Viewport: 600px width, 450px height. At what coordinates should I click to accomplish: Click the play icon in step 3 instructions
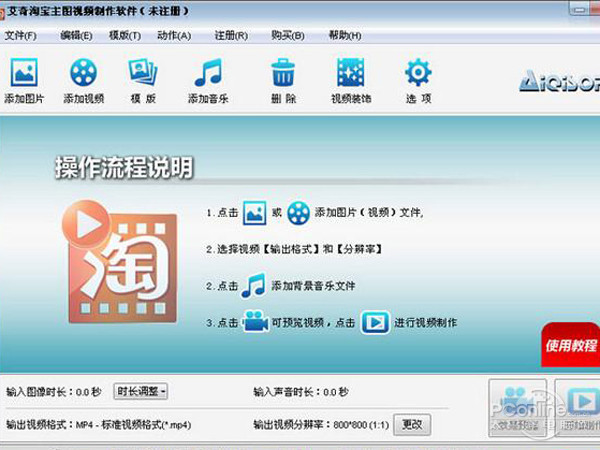coord(375,323)
